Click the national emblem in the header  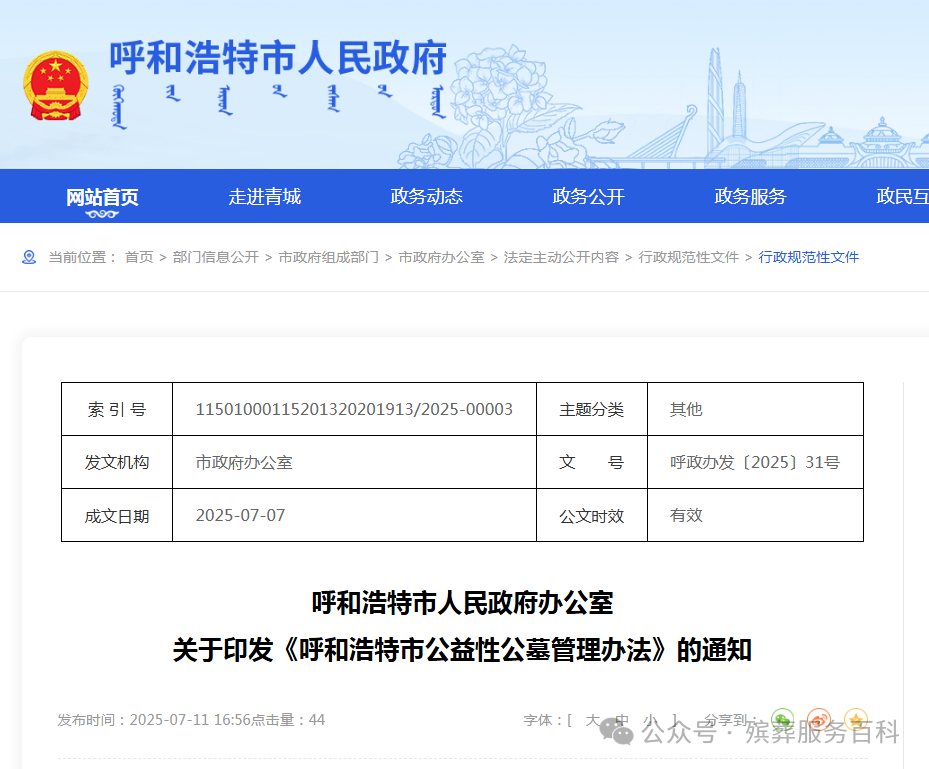(54, 85)
